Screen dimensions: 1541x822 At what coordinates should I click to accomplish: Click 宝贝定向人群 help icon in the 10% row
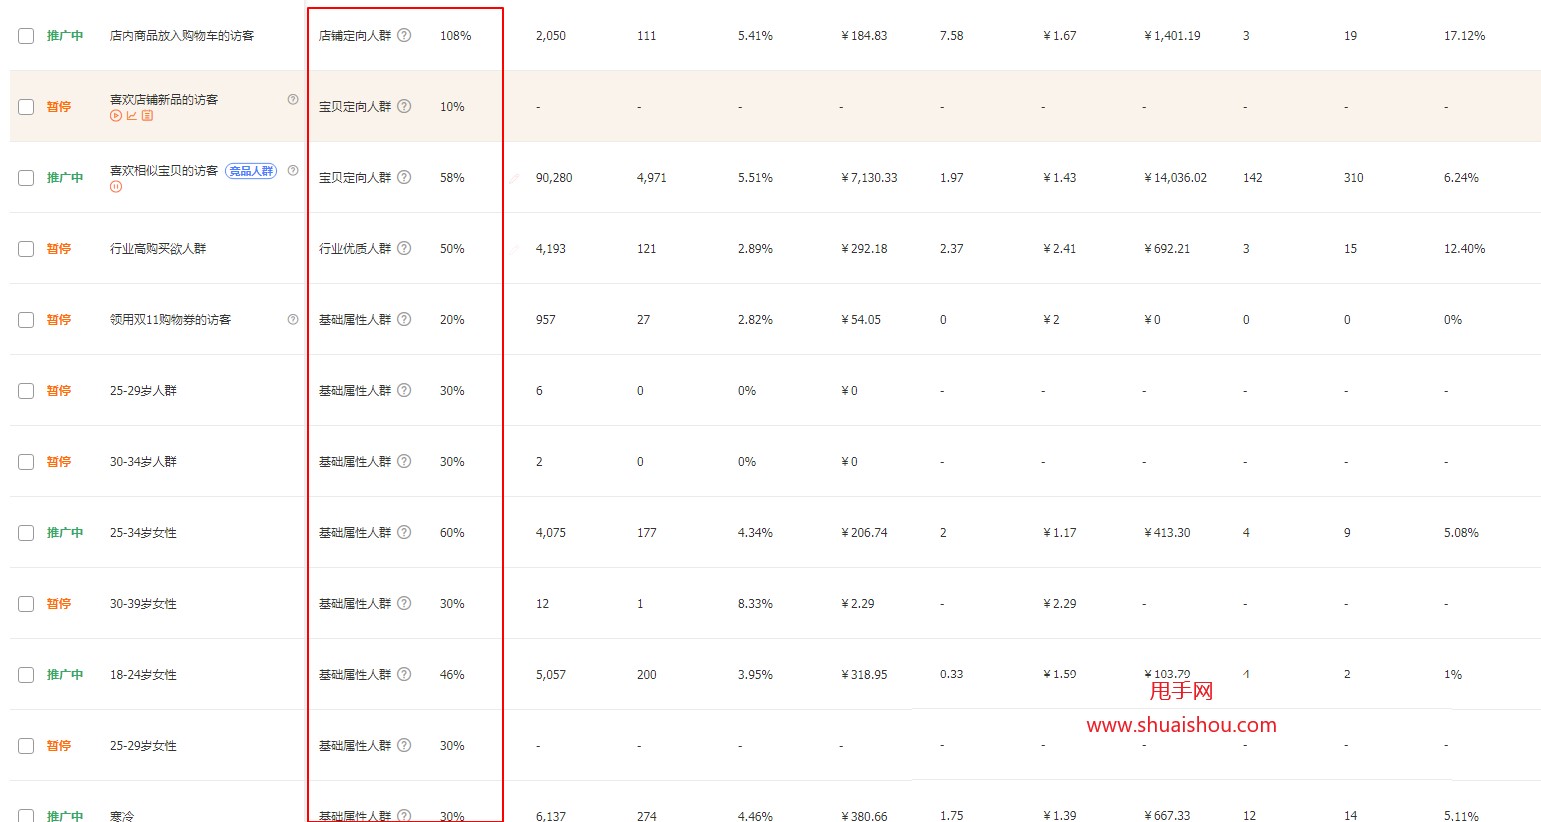click(x=404, y=106)
